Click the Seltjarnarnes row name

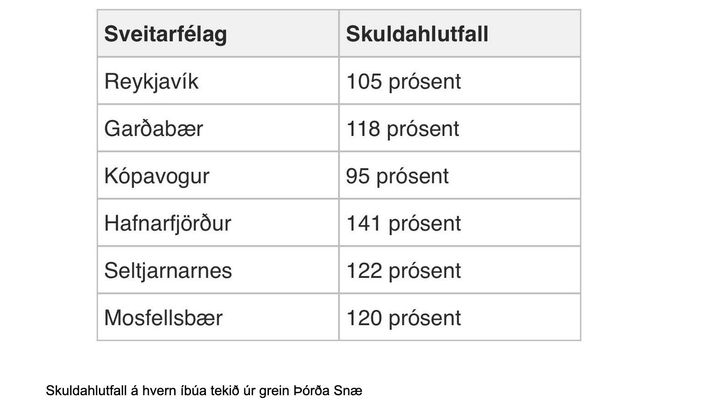167,271
